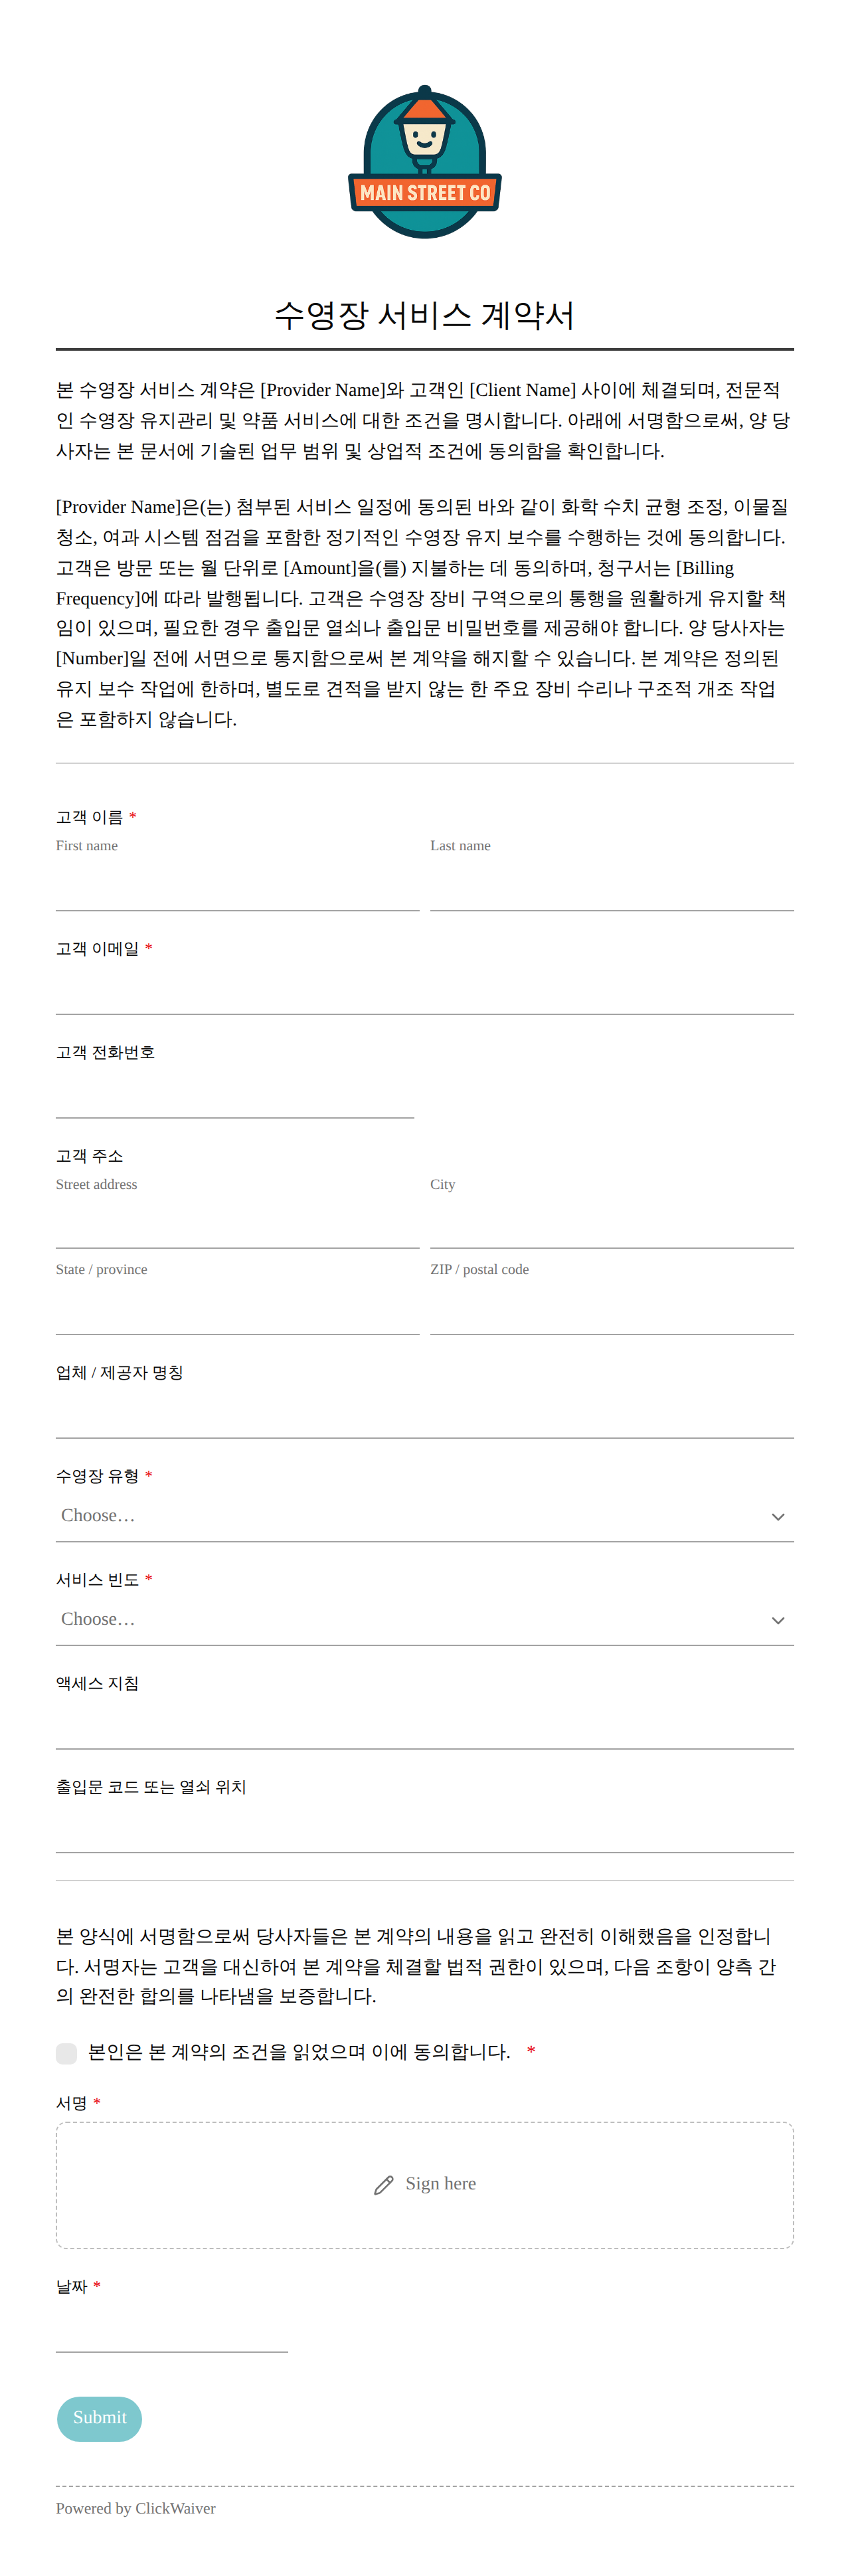Click the 날짜 date input field
The image size is (850, 2576).
pos(172,2329)
